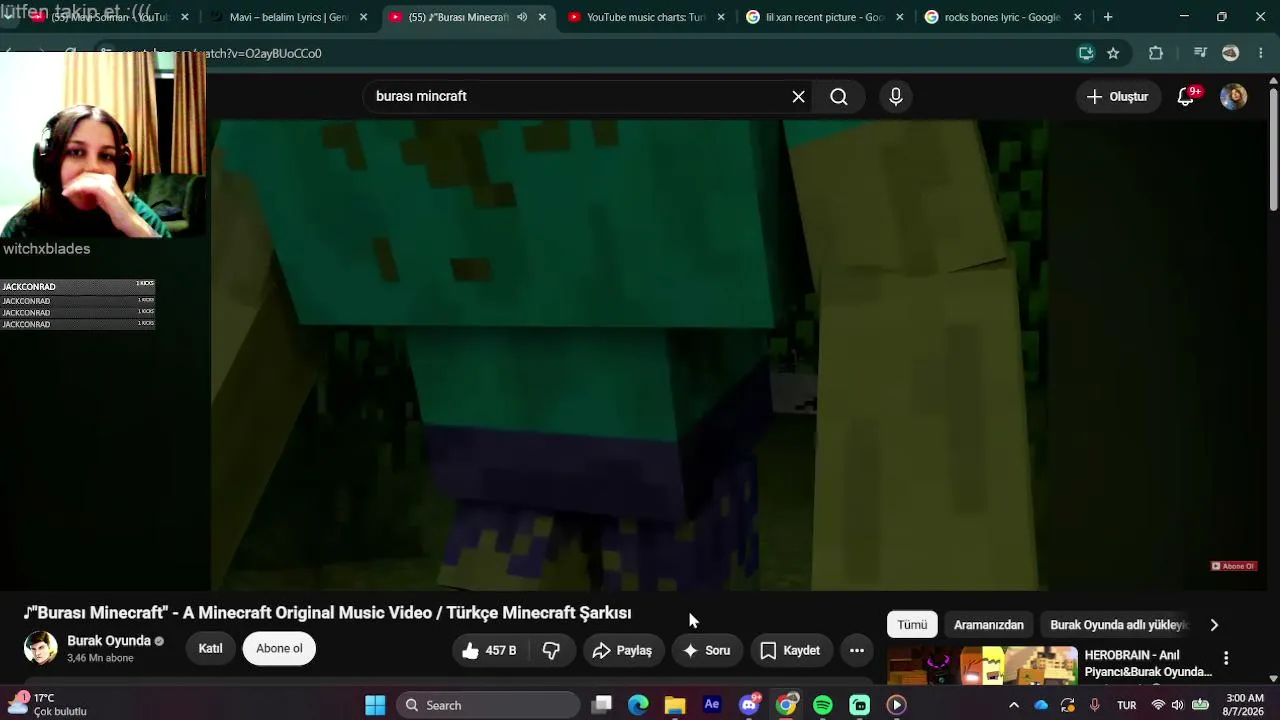This screenshot has width=1280, height=720.
Task: Close the YouTube music charts tab
Action: pos(721,17)
